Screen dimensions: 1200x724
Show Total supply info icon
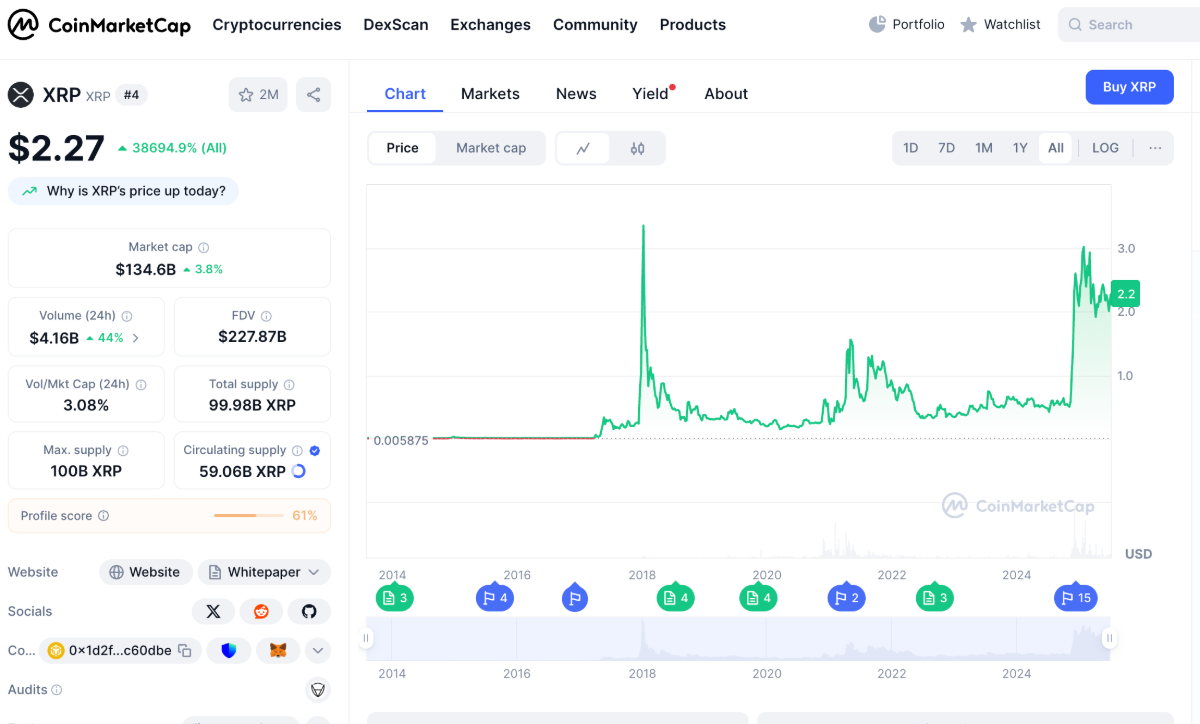289,384
